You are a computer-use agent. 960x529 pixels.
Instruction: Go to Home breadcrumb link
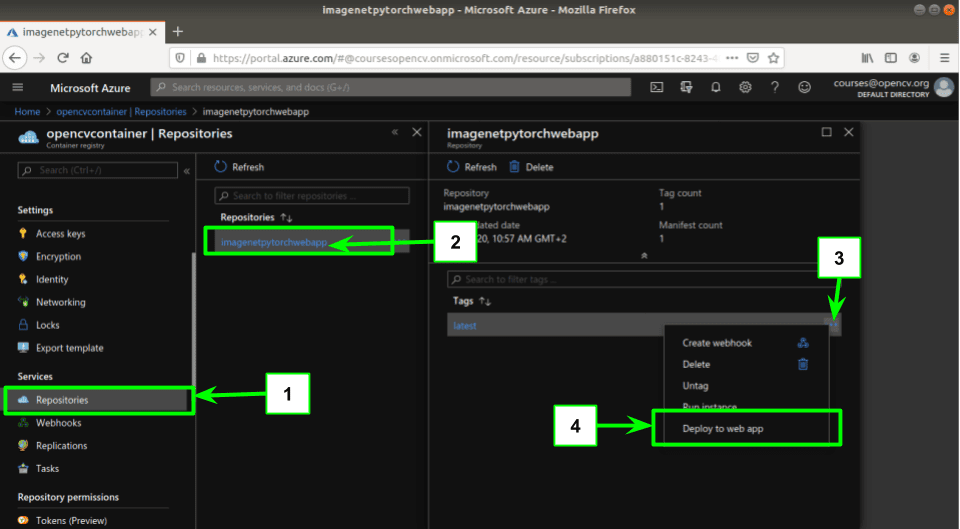[27, 111]
